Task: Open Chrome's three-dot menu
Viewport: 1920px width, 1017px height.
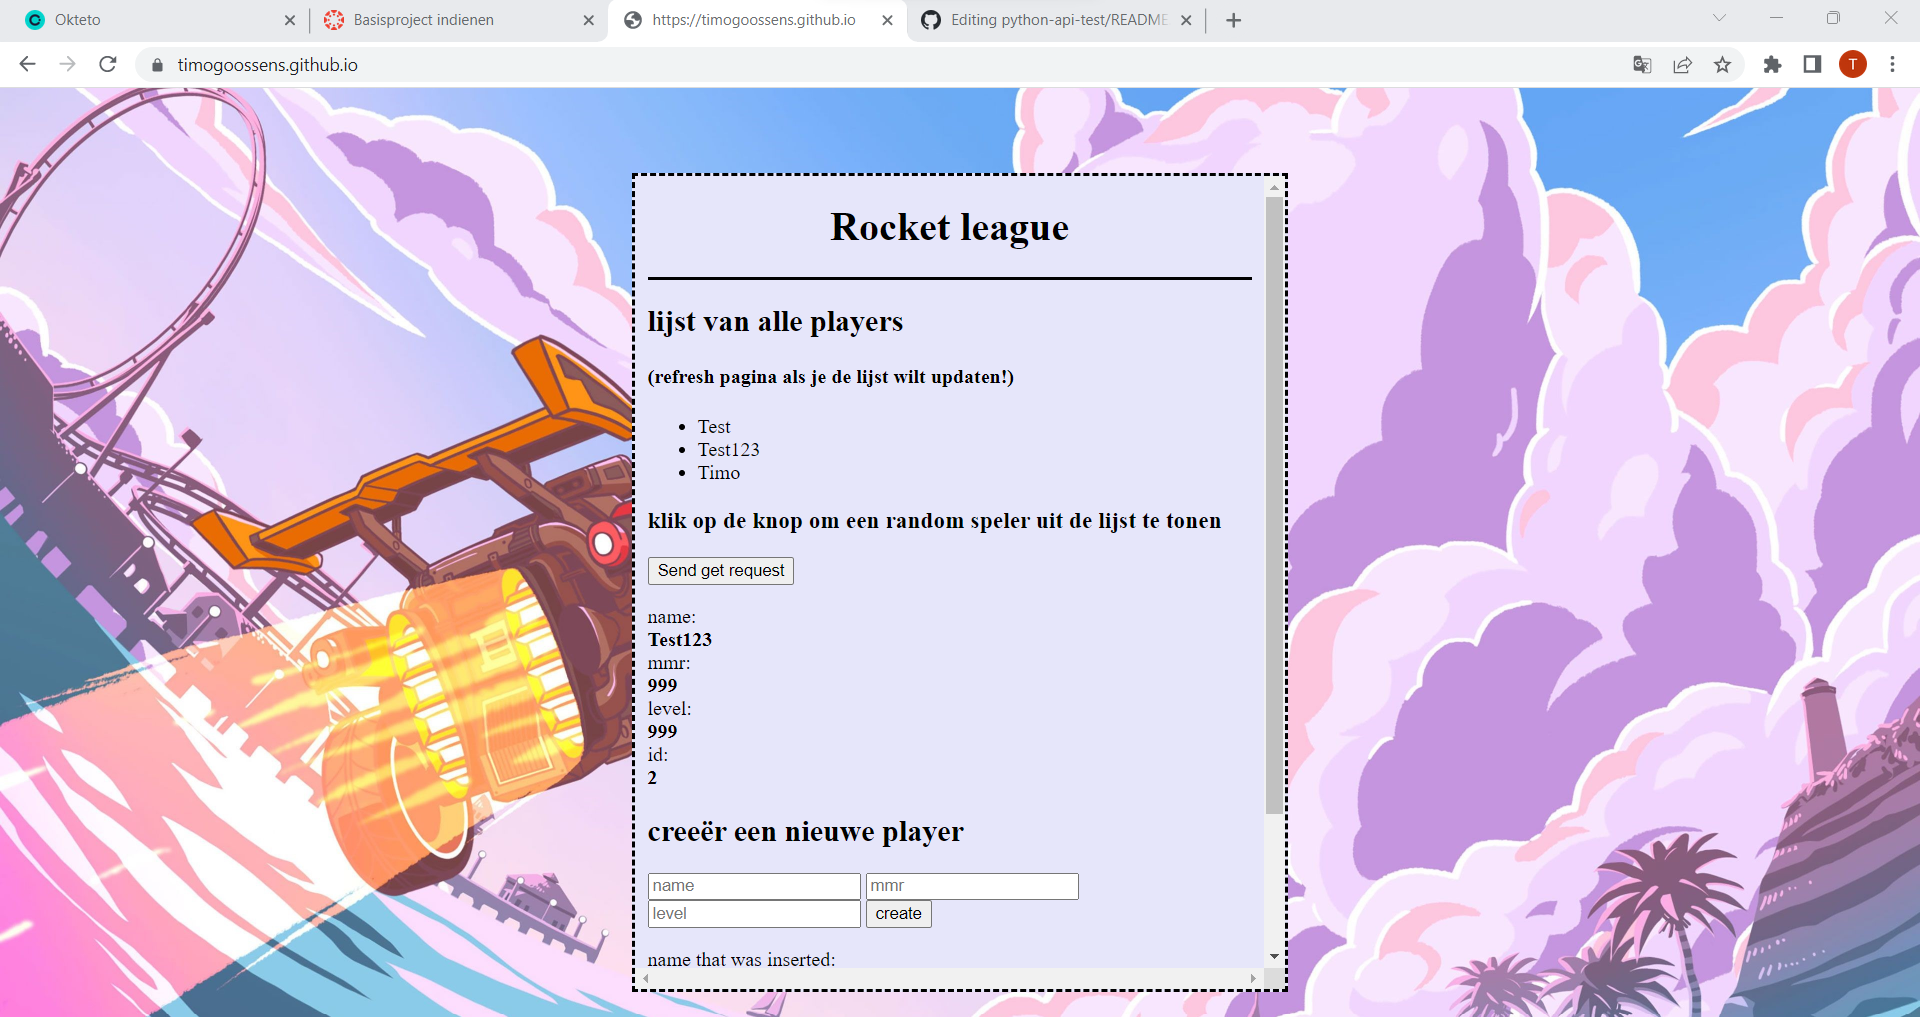Action: click(1892, 65)
